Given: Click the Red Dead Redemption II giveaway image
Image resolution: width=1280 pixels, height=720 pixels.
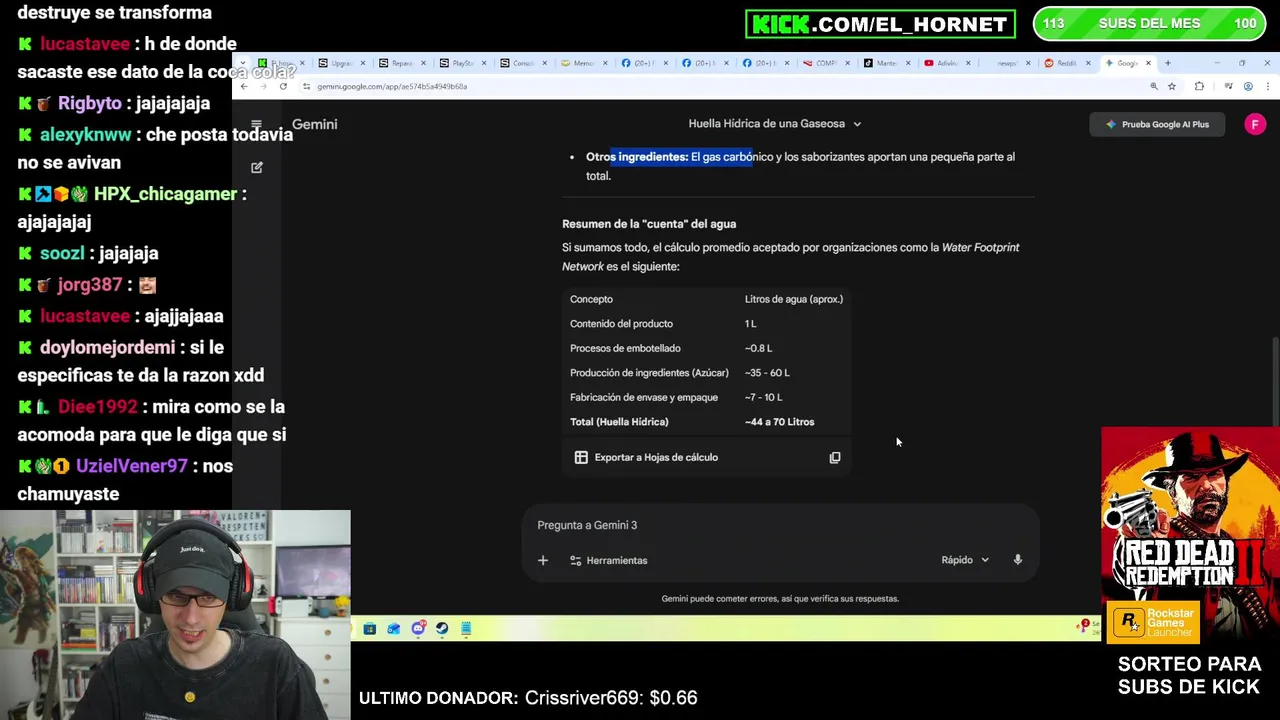Looking at the screenshot, I should pos(1190,535).
